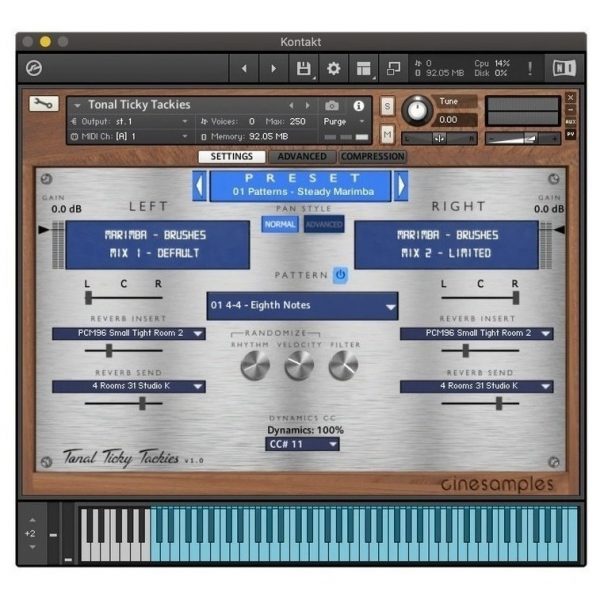Viewport: 600px width, 600px height.
Task: Click the Tune knob
Action: click(417, 111)
